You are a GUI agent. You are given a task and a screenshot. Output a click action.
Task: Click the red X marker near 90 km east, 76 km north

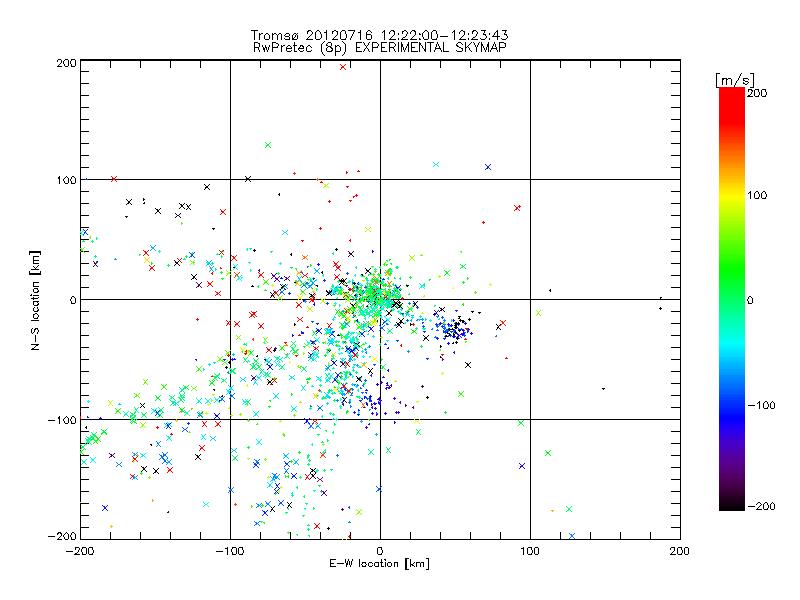517,208
